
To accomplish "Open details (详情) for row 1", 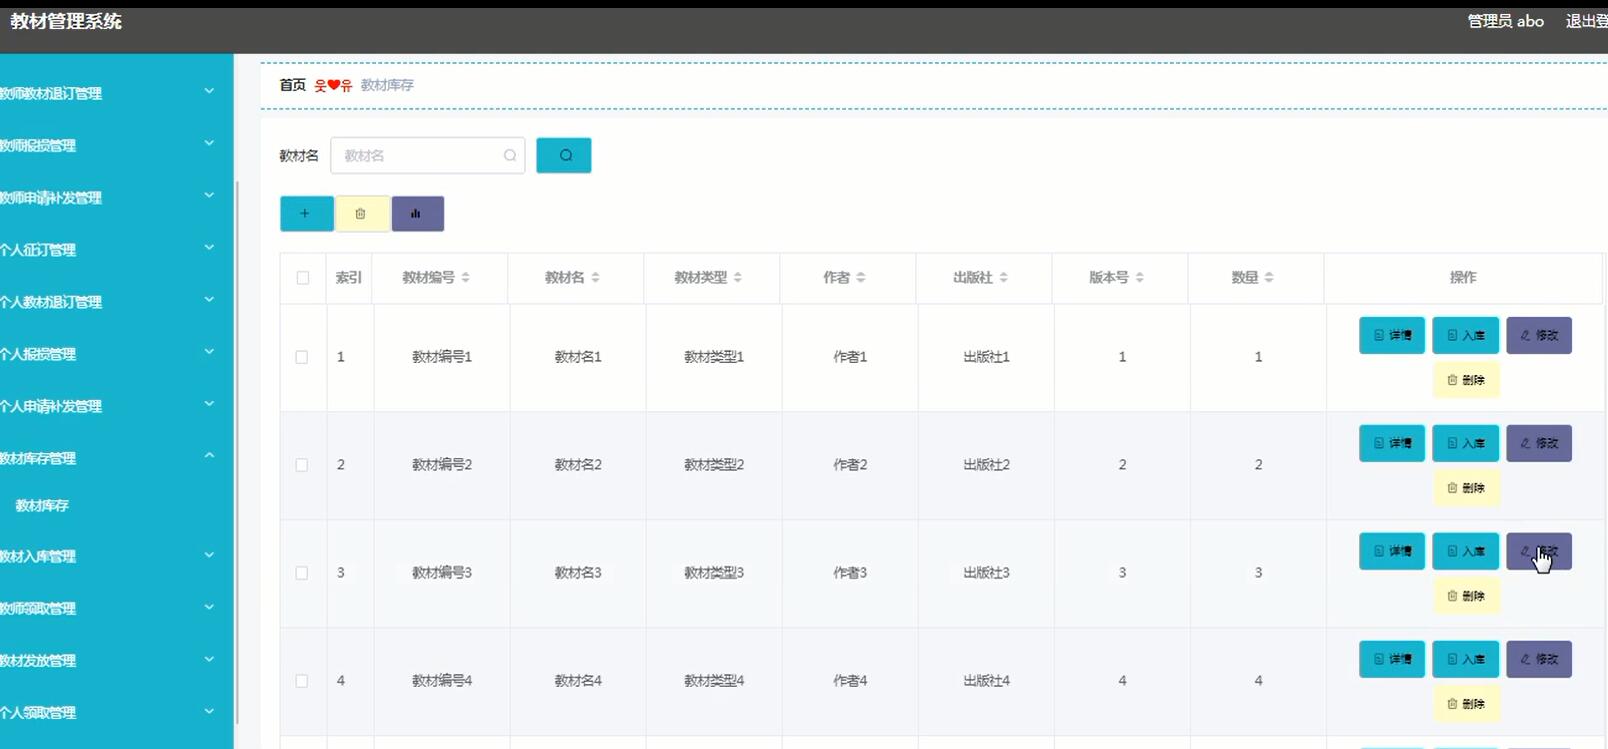I will (x=1391, y=336).
